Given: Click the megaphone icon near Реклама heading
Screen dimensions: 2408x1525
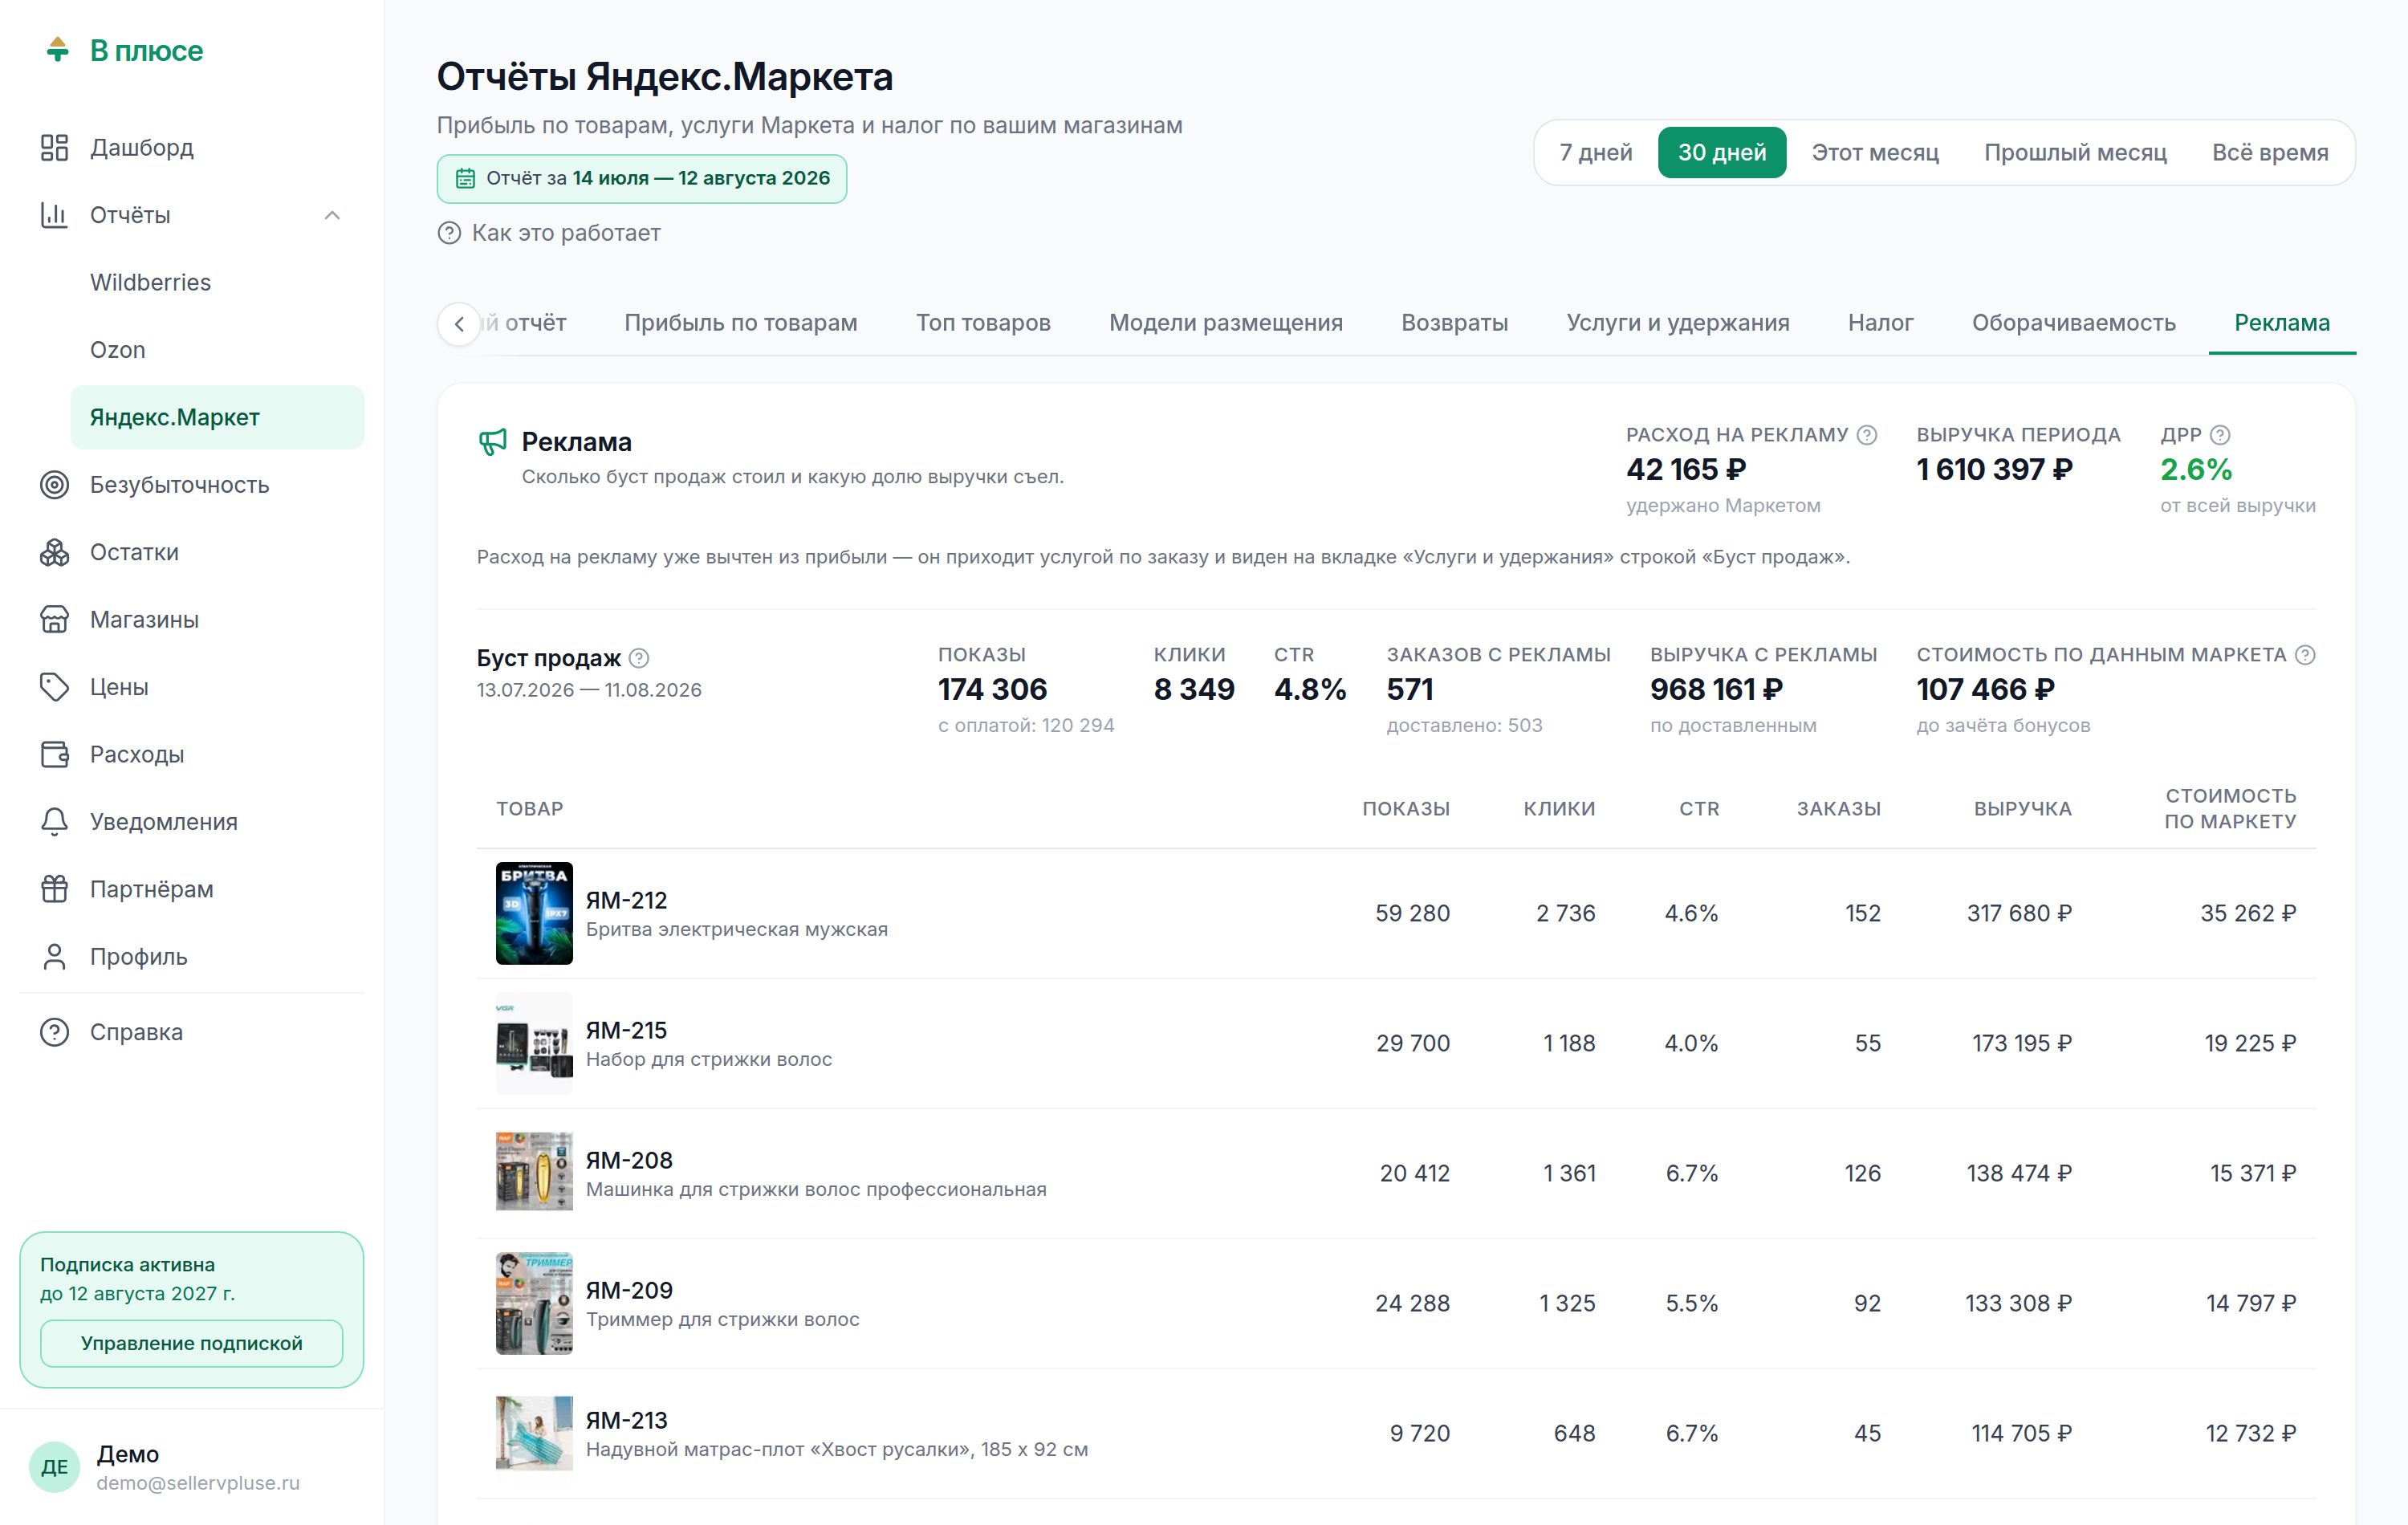Looking at the screenshot, I should coord(492,442).
